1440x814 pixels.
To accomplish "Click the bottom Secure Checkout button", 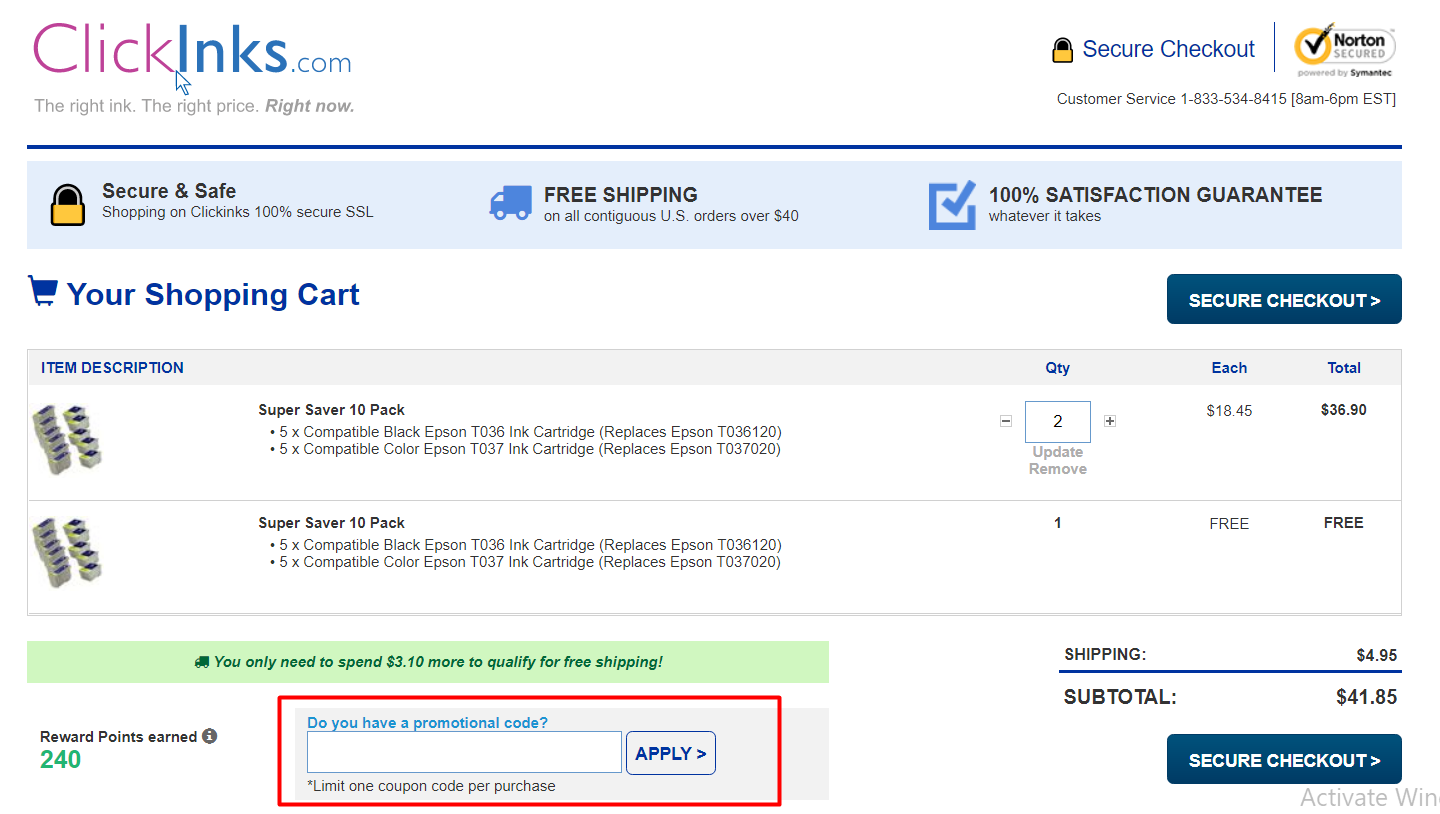I will pyautogui.click(x=1284, y=759).
